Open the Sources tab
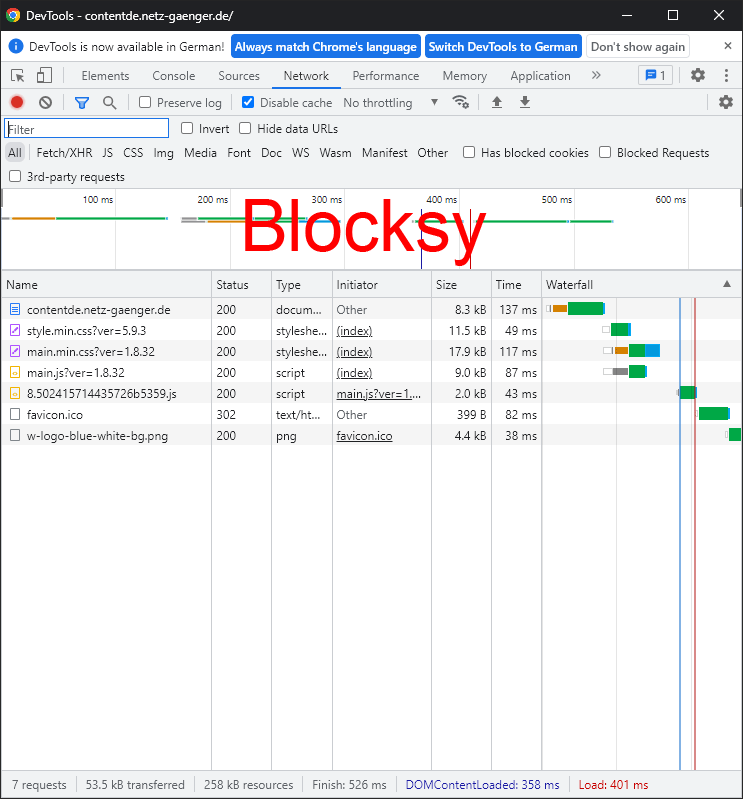Screen dimensions: 743x799 [x=239, y=76]
